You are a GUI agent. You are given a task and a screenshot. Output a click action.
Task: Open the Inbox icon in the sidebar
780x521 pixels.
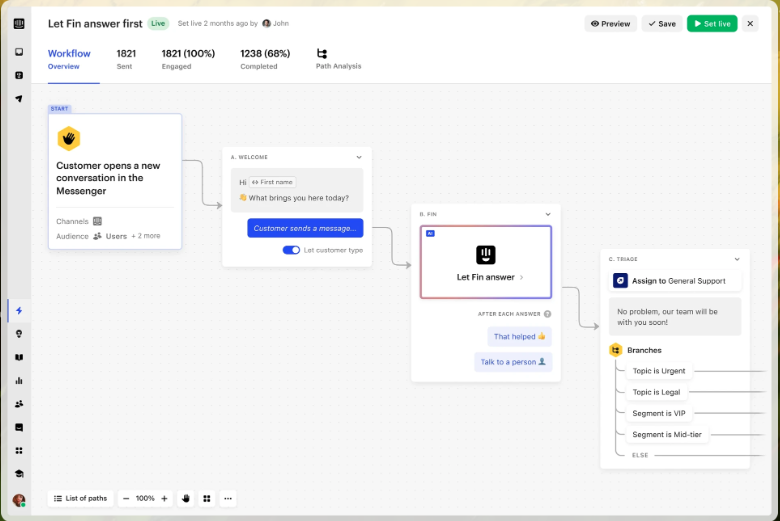[18, 52]
